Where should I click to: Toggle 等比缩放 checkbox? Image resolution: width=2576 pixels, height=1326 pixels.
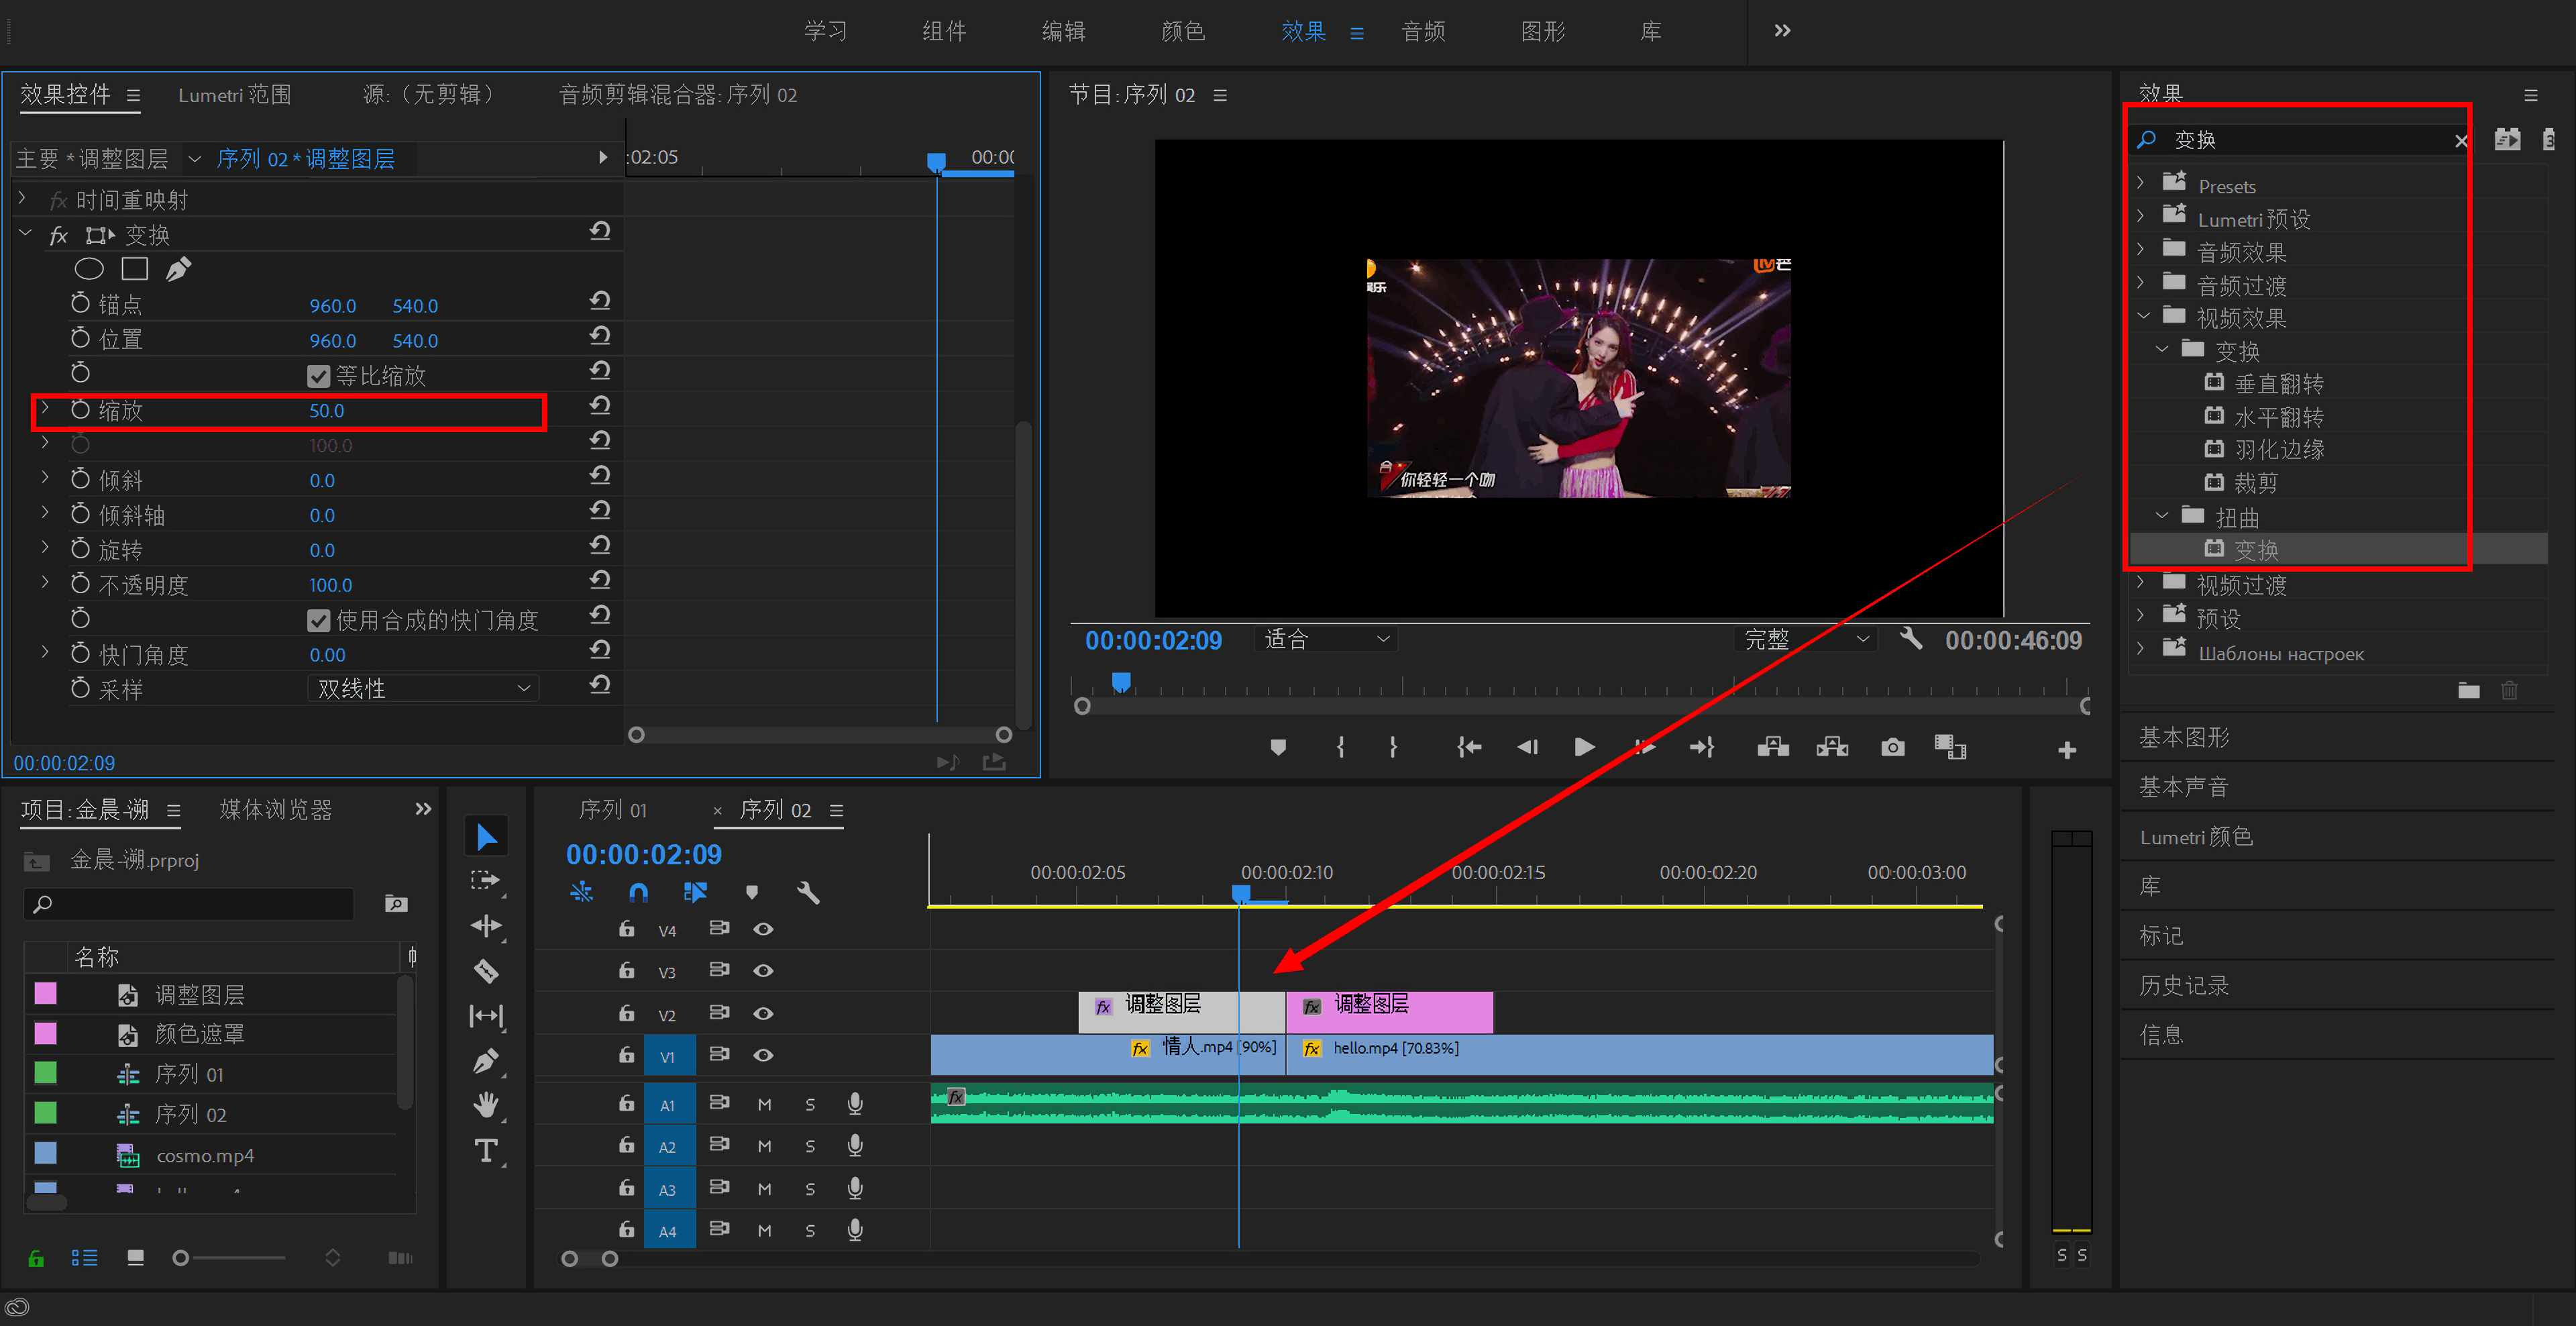click(x=318, y=376)
